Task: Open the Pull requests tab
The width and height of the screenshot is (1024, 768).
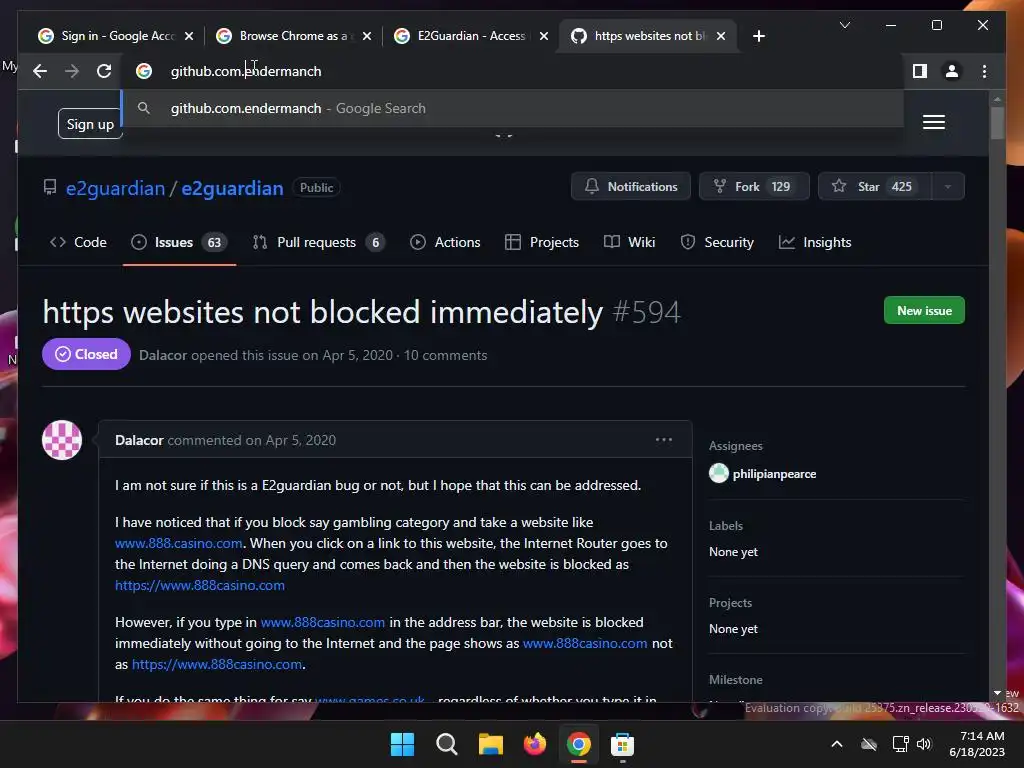Action: (319, 242)
